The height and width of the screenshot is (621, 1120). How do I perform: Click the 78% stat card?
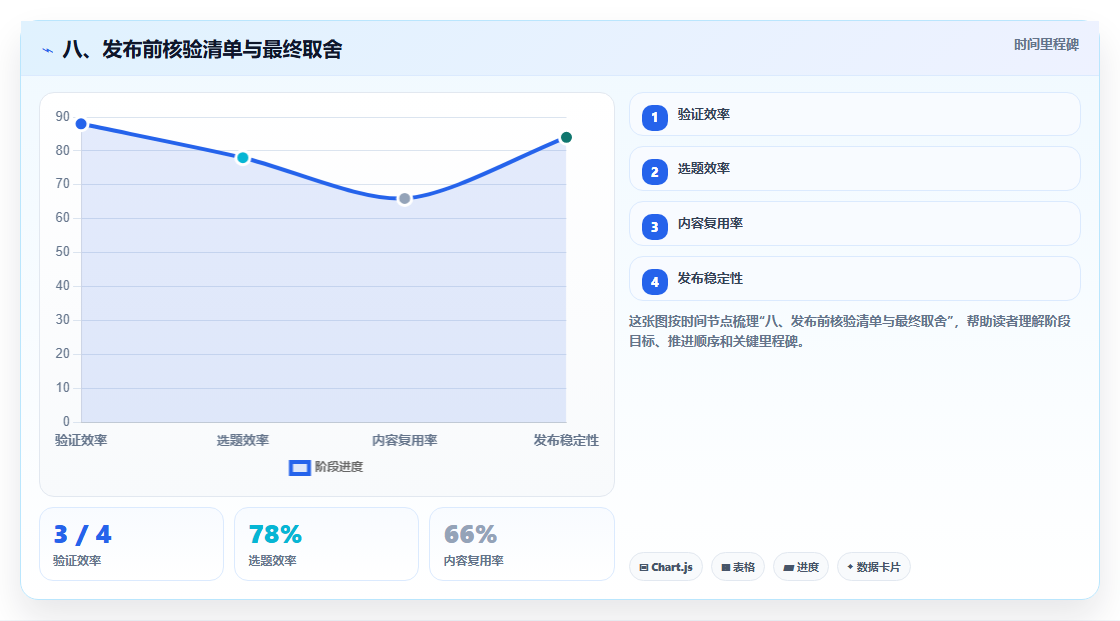pyautogui.click(x=326, y=544)
